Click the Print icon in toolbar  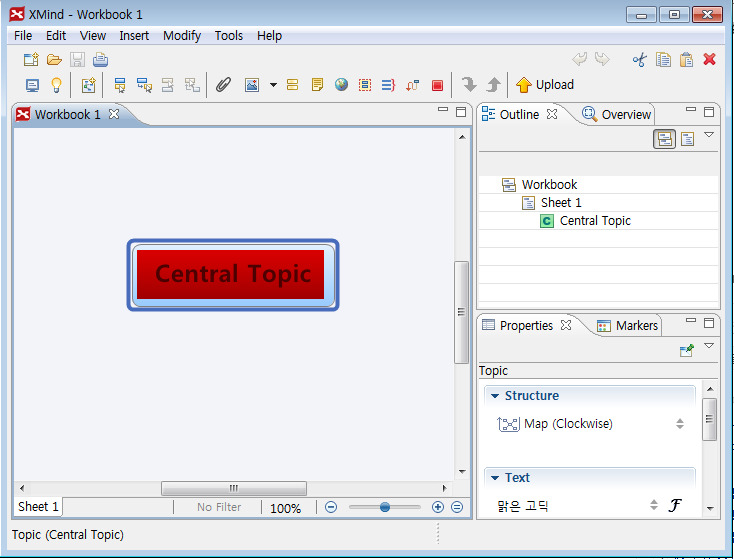[100, 60]
